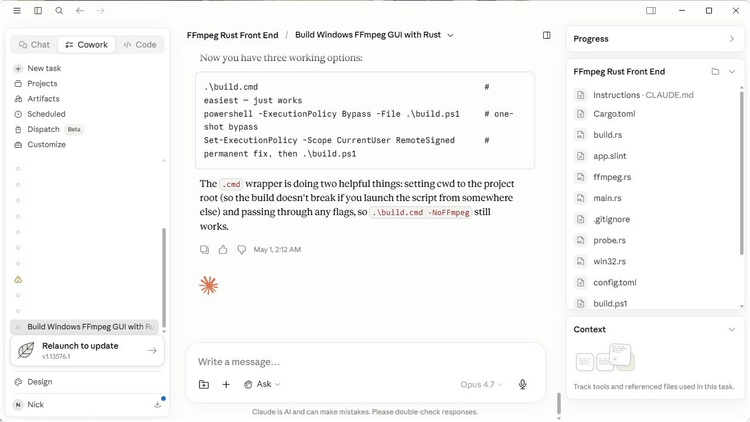750x422 pixels.
Task: Collapse the Context panel chevron
Action: tap(731, 329)
